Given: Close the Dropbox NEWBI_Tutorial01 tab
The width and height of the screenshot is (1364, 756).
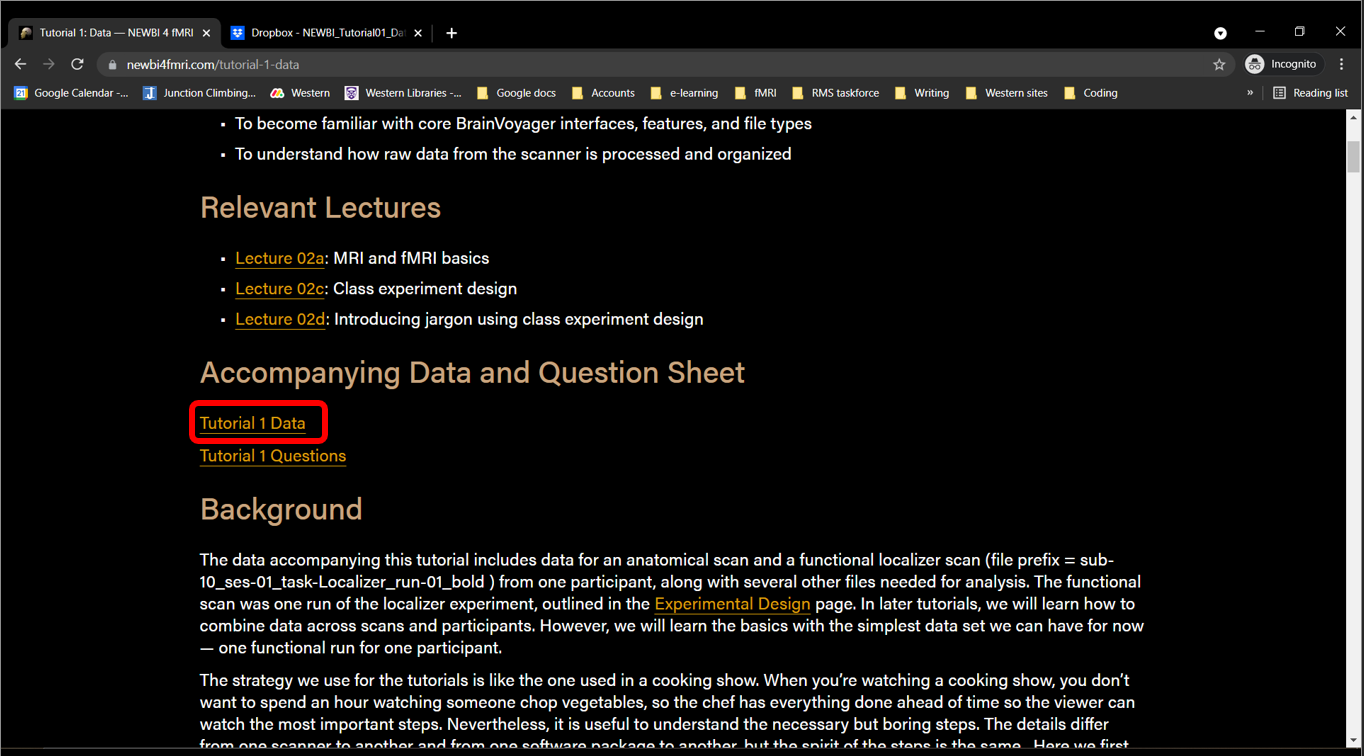Looking at the screenshot, I should (418, 33).
